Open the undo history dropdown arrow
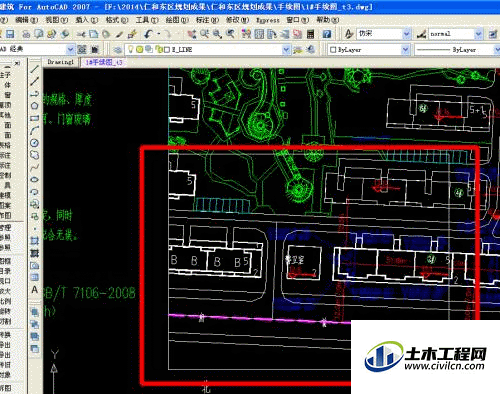The width and height of the screenshot is (500, 394). pyautogui.click(x=159, y=34)
